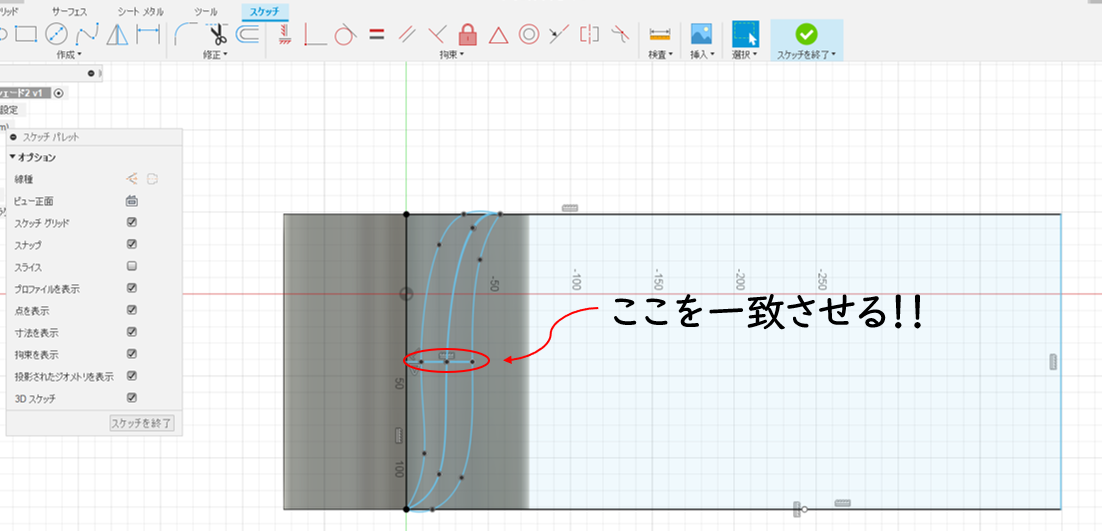Select the two-point rectangle tool
The height and width of the screenshot is (531, 1102).
pos(26,34)
